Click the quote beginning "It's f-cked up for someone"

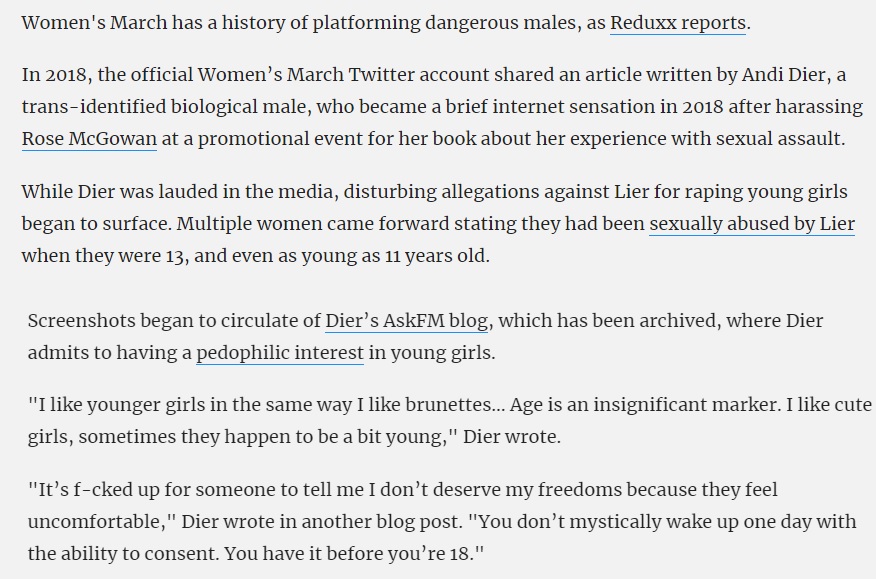pyautogui.click(x=442, y=521)
